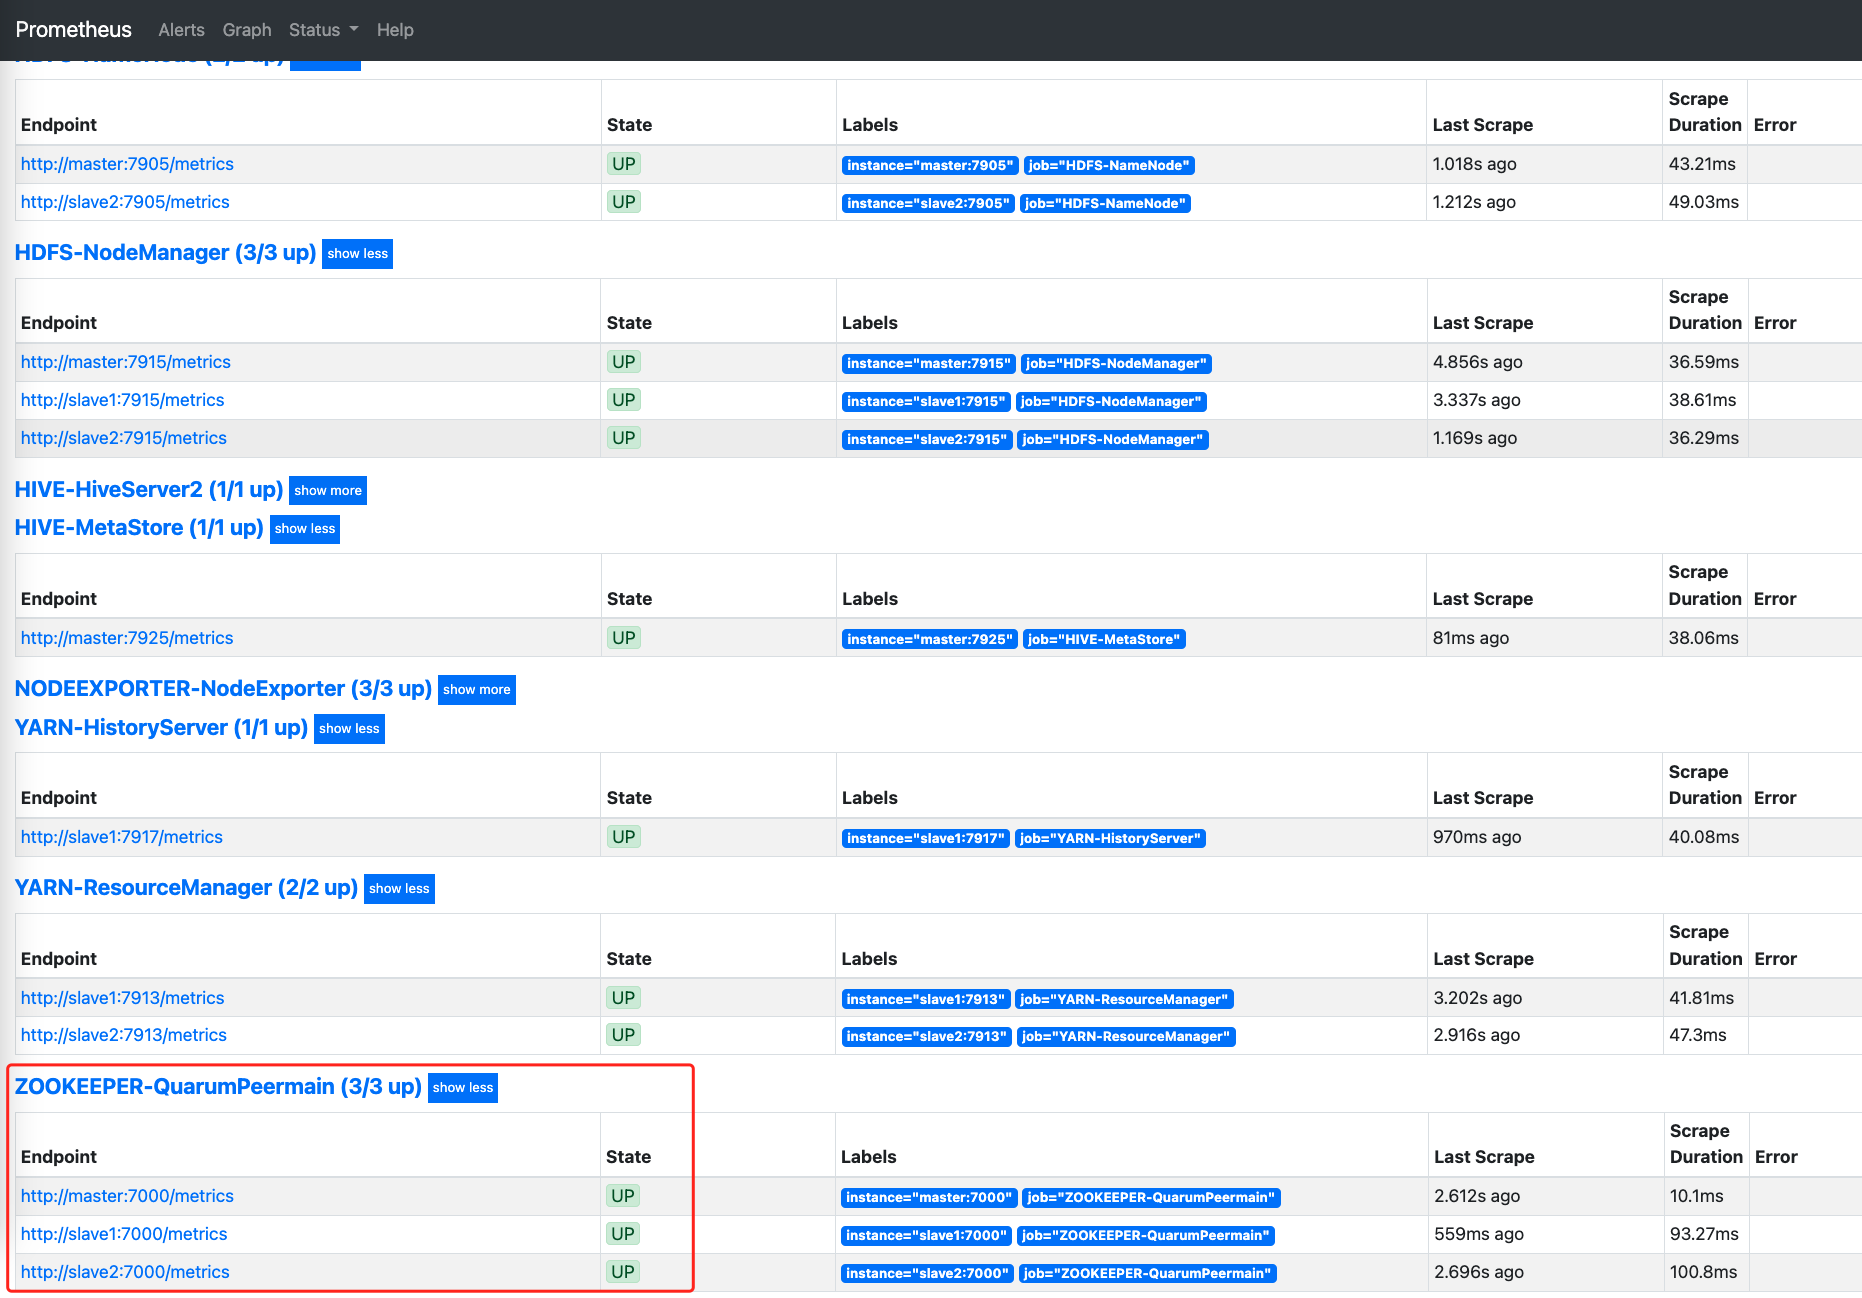
Task: Collapse HIVE-MetaStore with show less
Action: [305, 529]
